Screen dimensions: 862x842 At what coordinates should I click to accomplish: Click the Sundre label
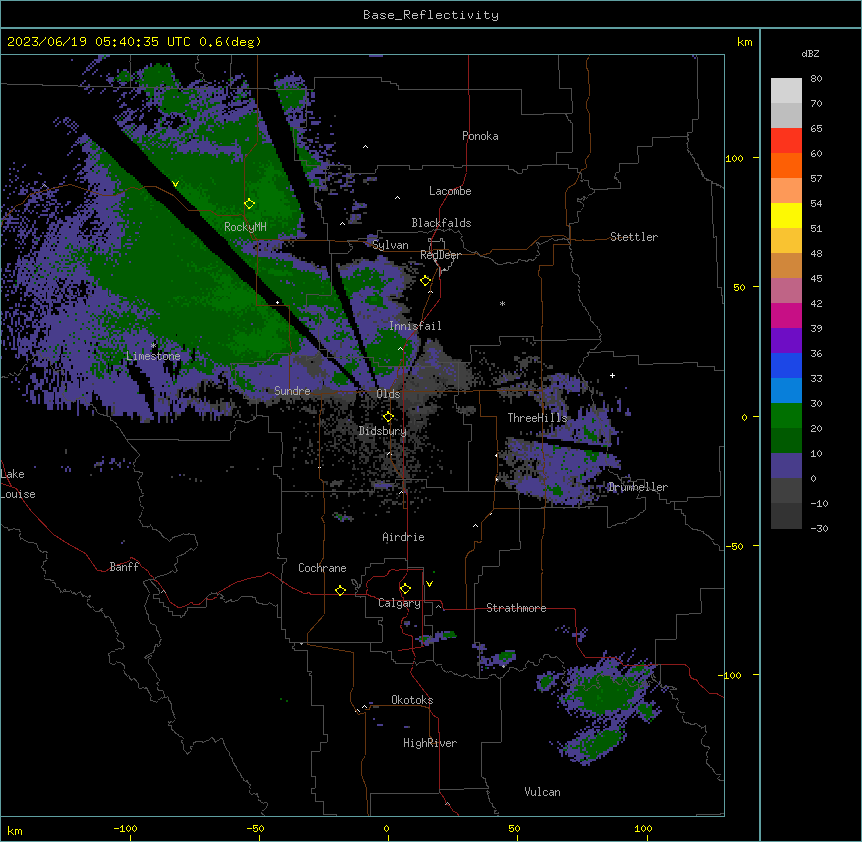[292, 391]
